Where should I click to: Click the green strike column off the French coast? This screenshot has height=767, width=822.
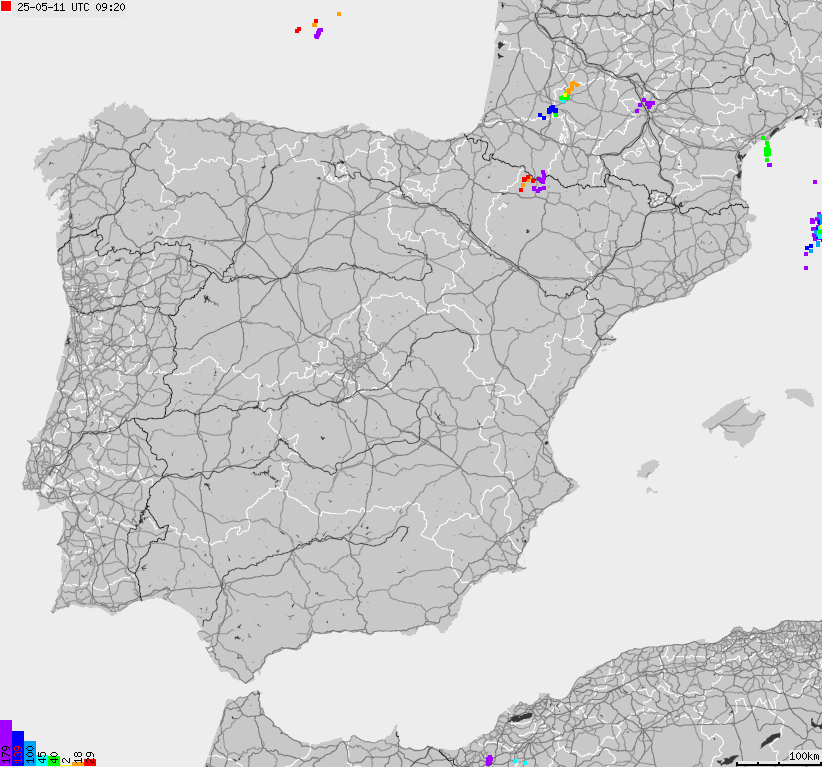pyautogui.click(x=766, y=149)
